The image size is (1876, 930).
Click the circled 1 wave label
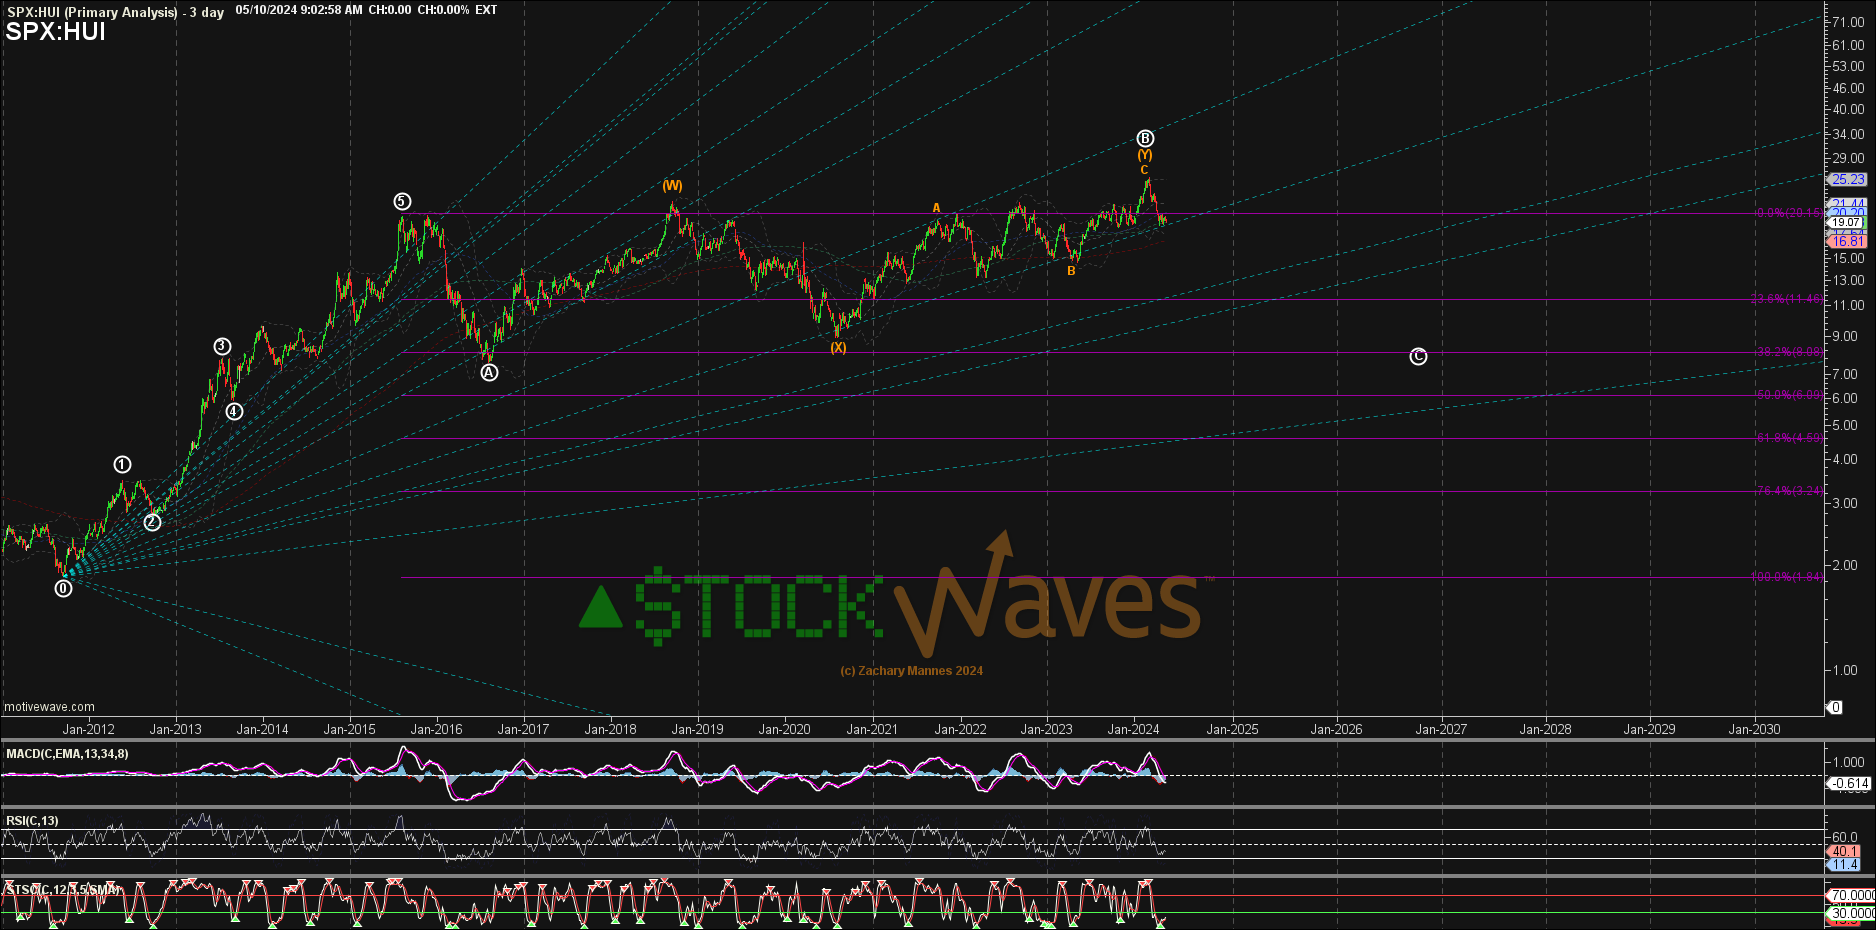122,465
